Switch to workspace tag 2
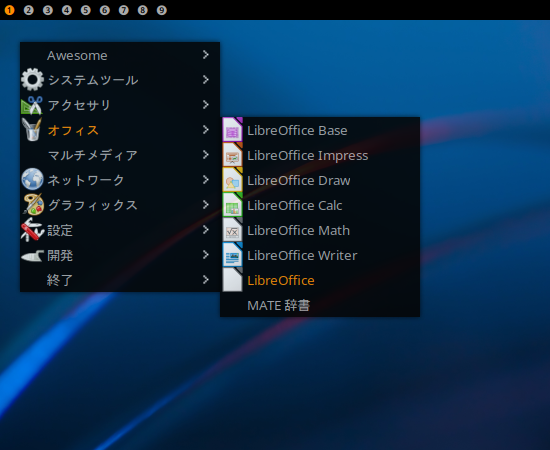Image resolution: width=550 pixels, height=450 pixels. tap(28, 10)
